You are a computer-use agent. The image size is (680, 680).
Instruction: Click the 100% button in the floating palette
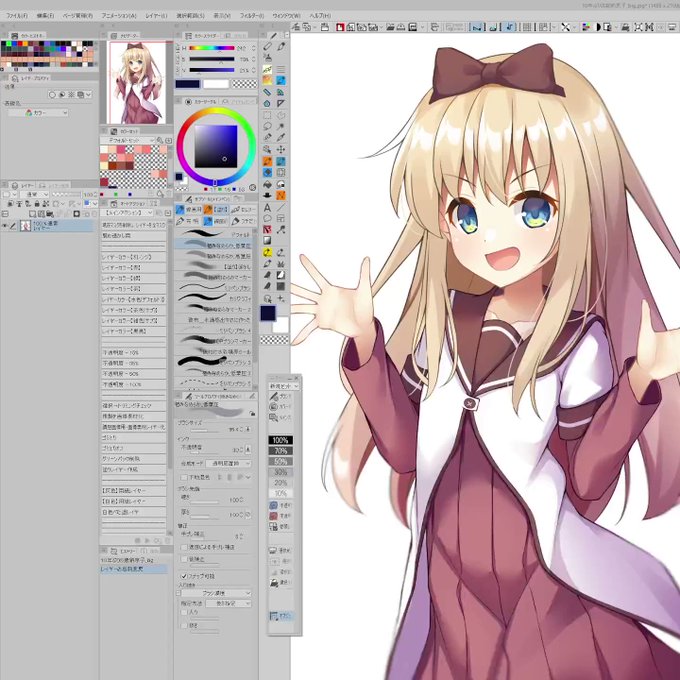[281, 440]
